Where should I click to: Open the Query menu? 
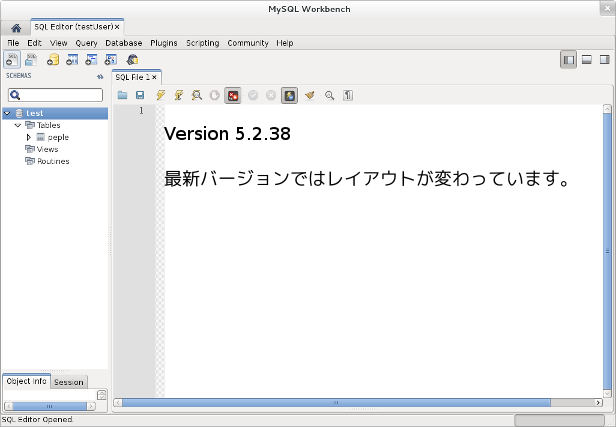coord(86,43)
